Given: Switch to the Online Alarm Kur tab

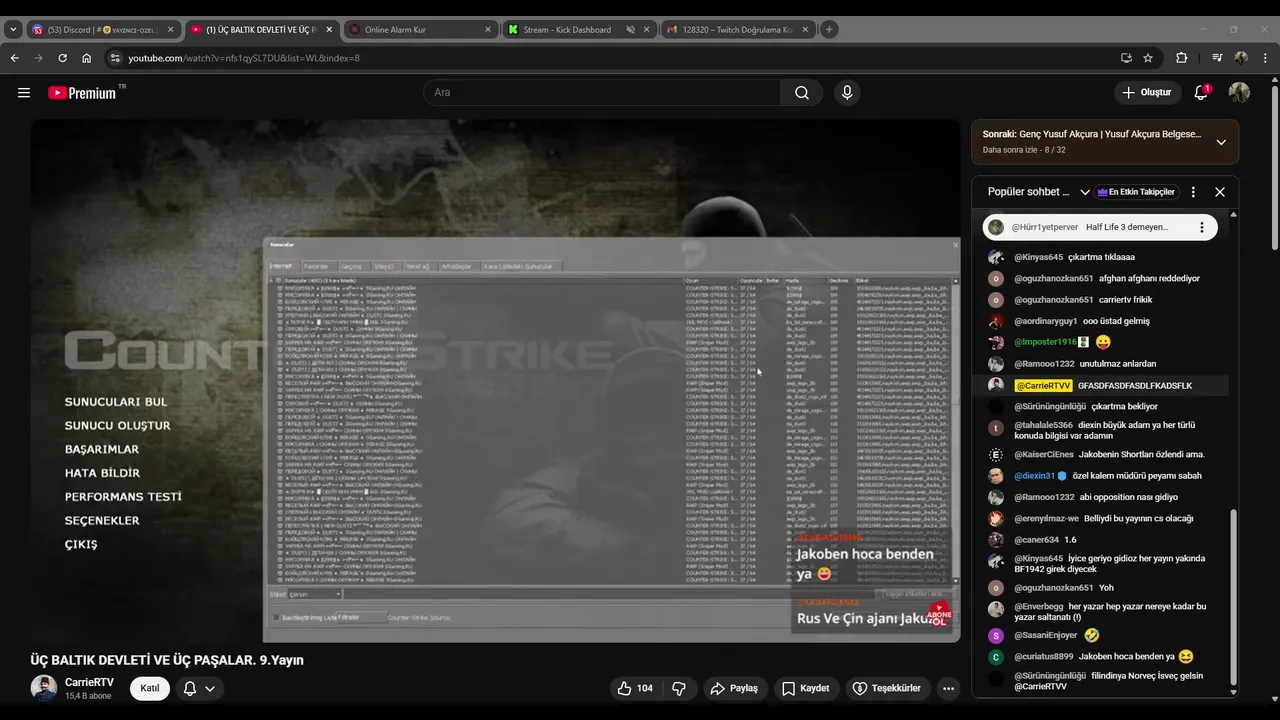Looking at the screenshot, I should coord(420,30).
